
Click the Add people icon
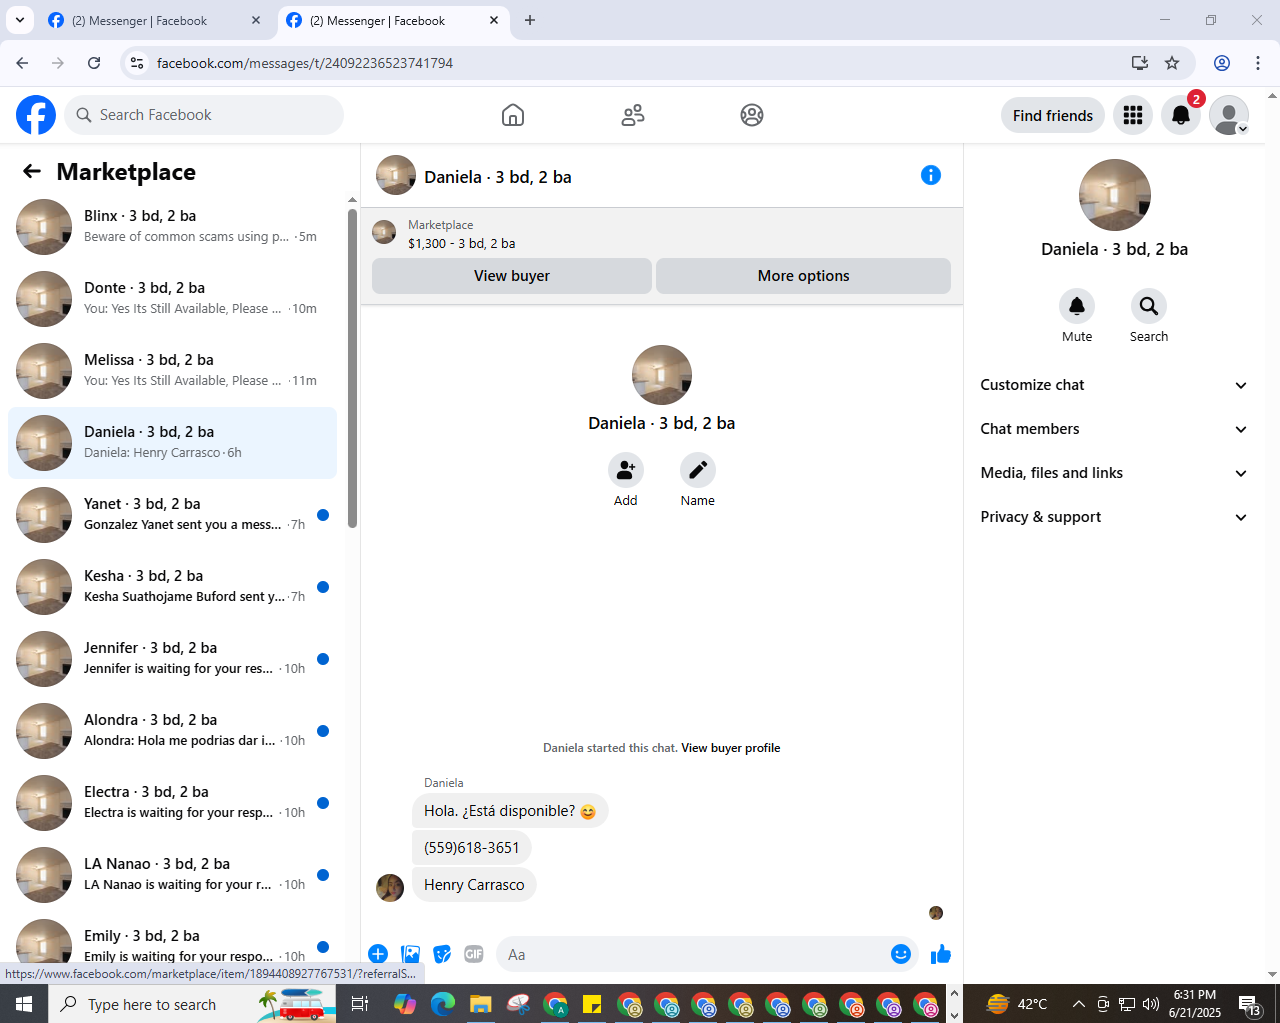click(x=626, y=469)
